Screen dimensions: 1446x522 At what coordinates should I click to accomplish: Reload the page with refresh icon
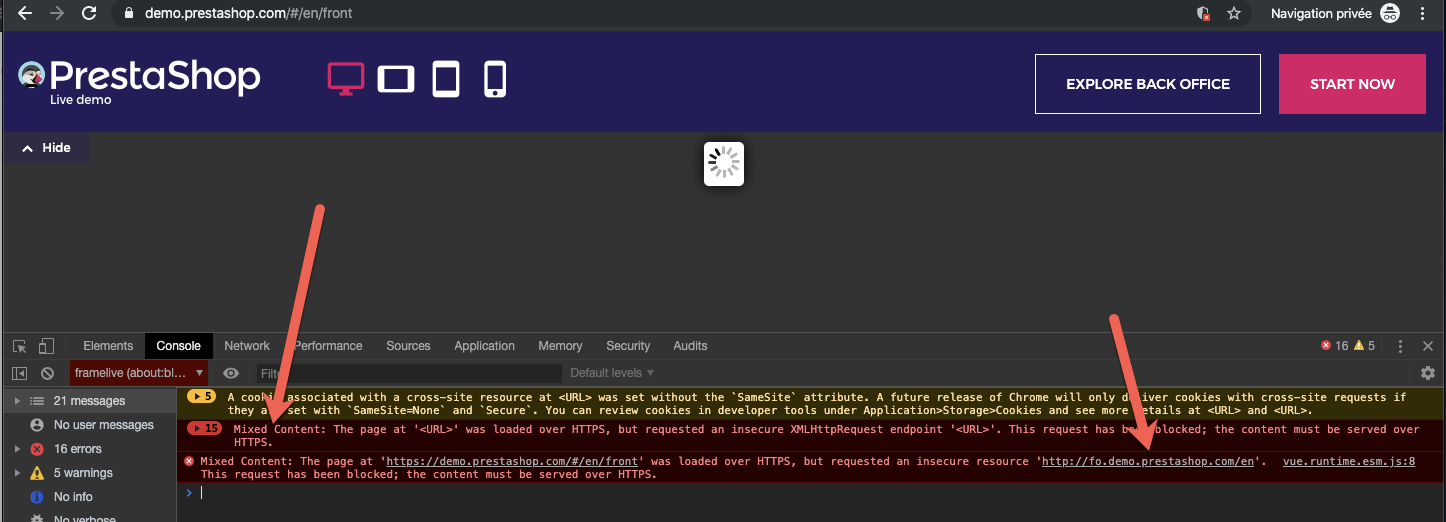[x=89, y=14]
